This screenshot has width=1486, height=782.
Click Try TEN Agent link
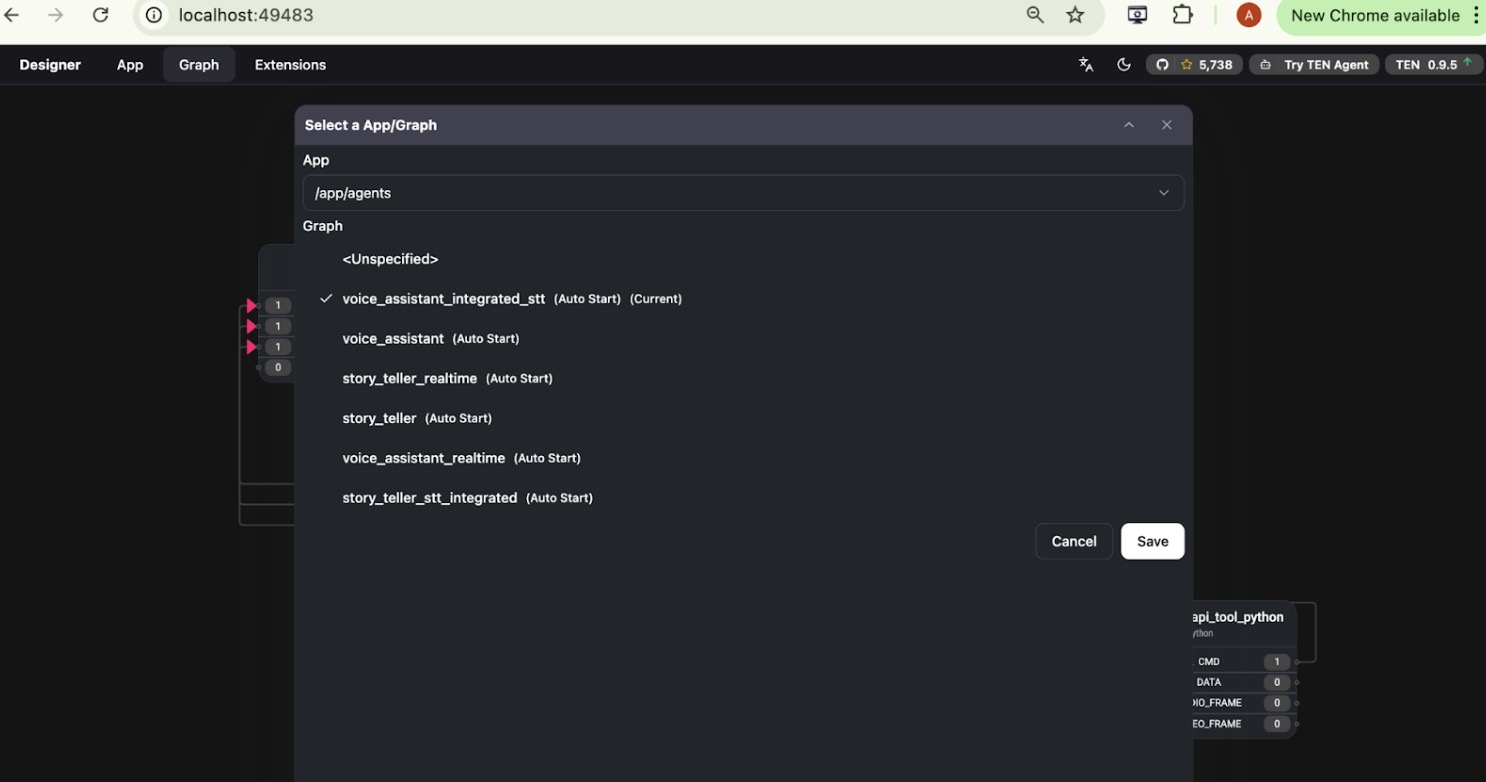(x=1315, y=65)
